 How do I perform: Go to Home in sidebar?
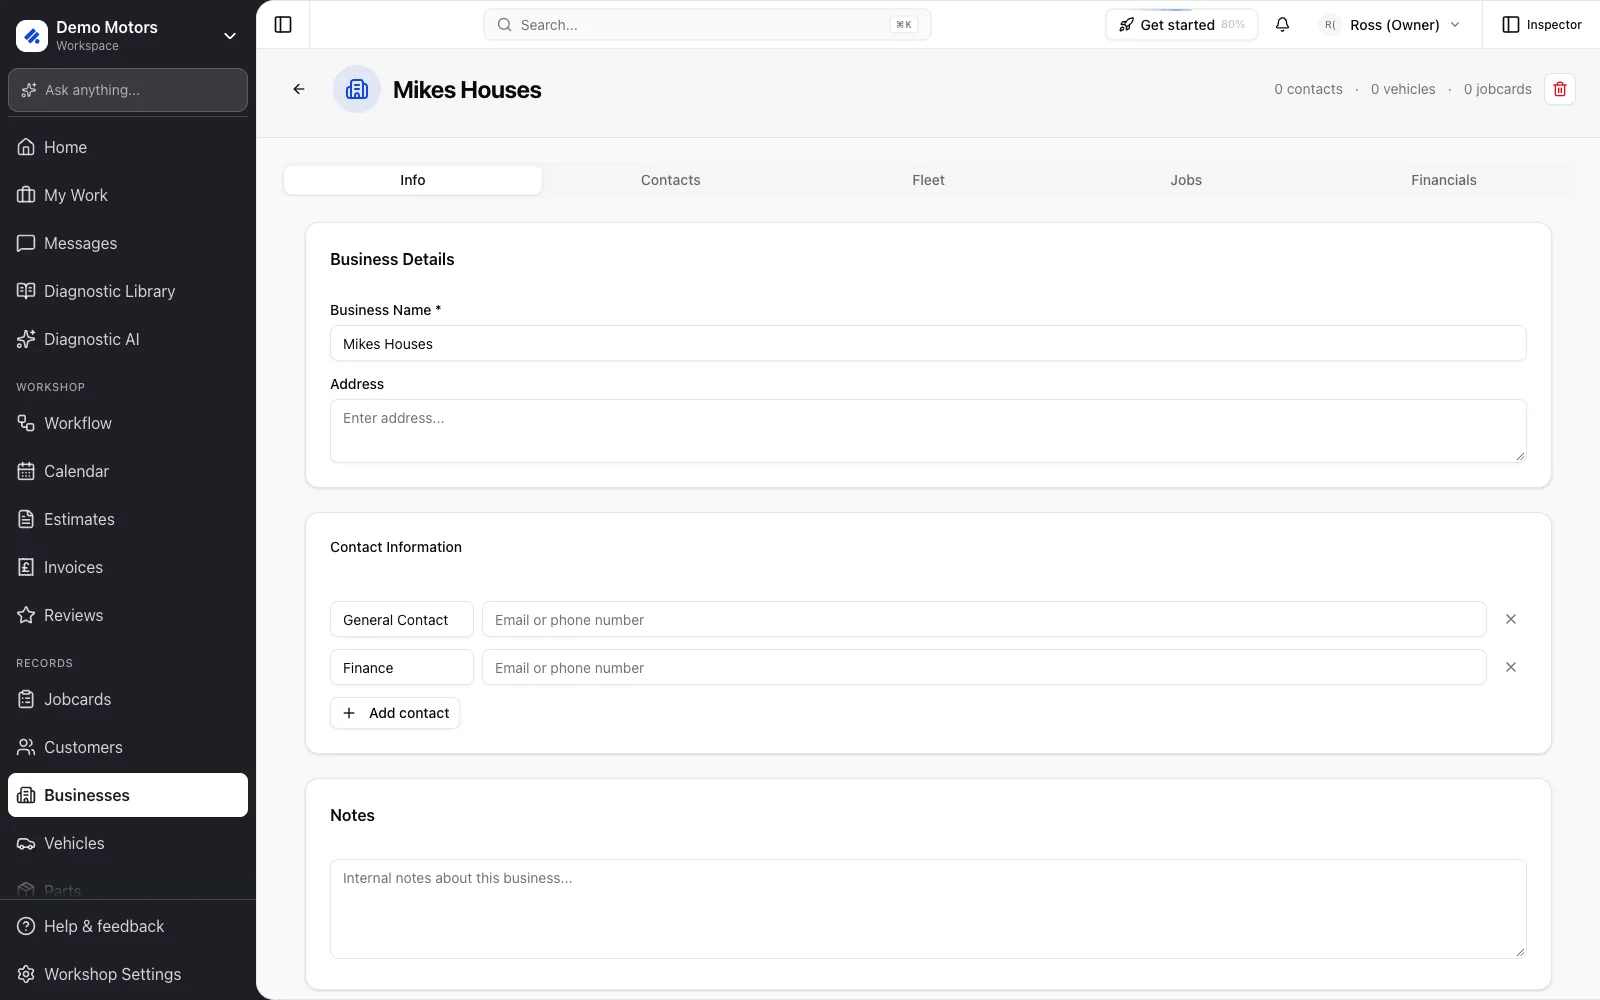pyautogui.click(x=128, y=147)
